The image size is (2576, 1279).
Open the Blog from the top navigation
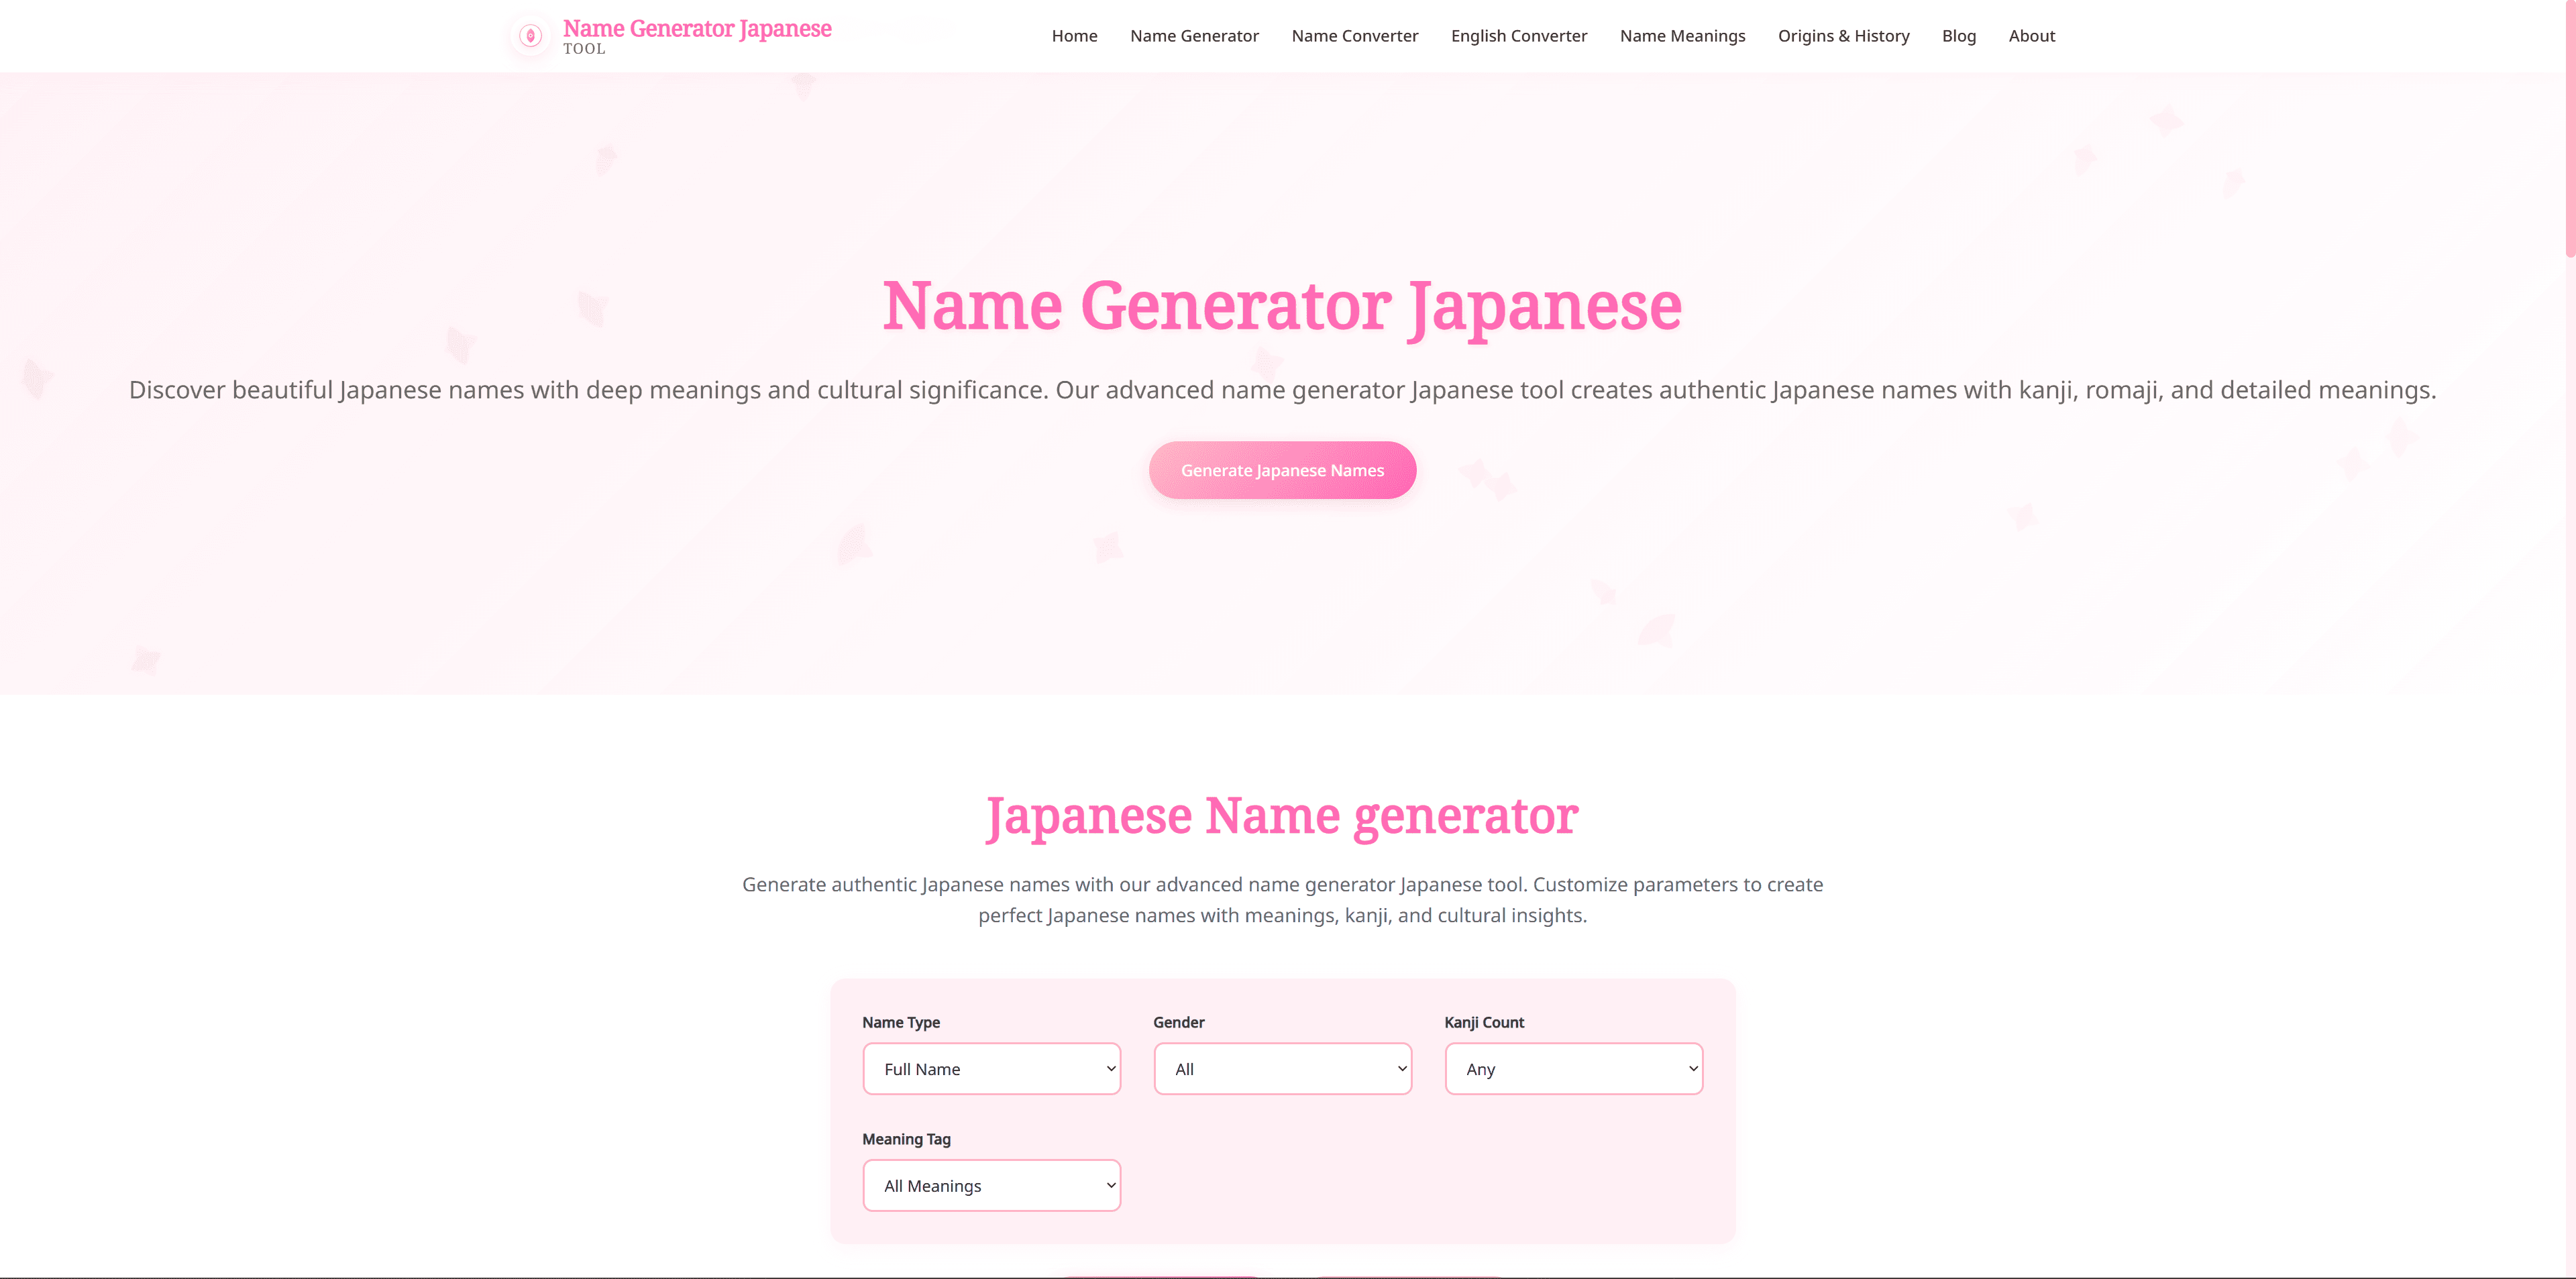tap(1958, 36)
